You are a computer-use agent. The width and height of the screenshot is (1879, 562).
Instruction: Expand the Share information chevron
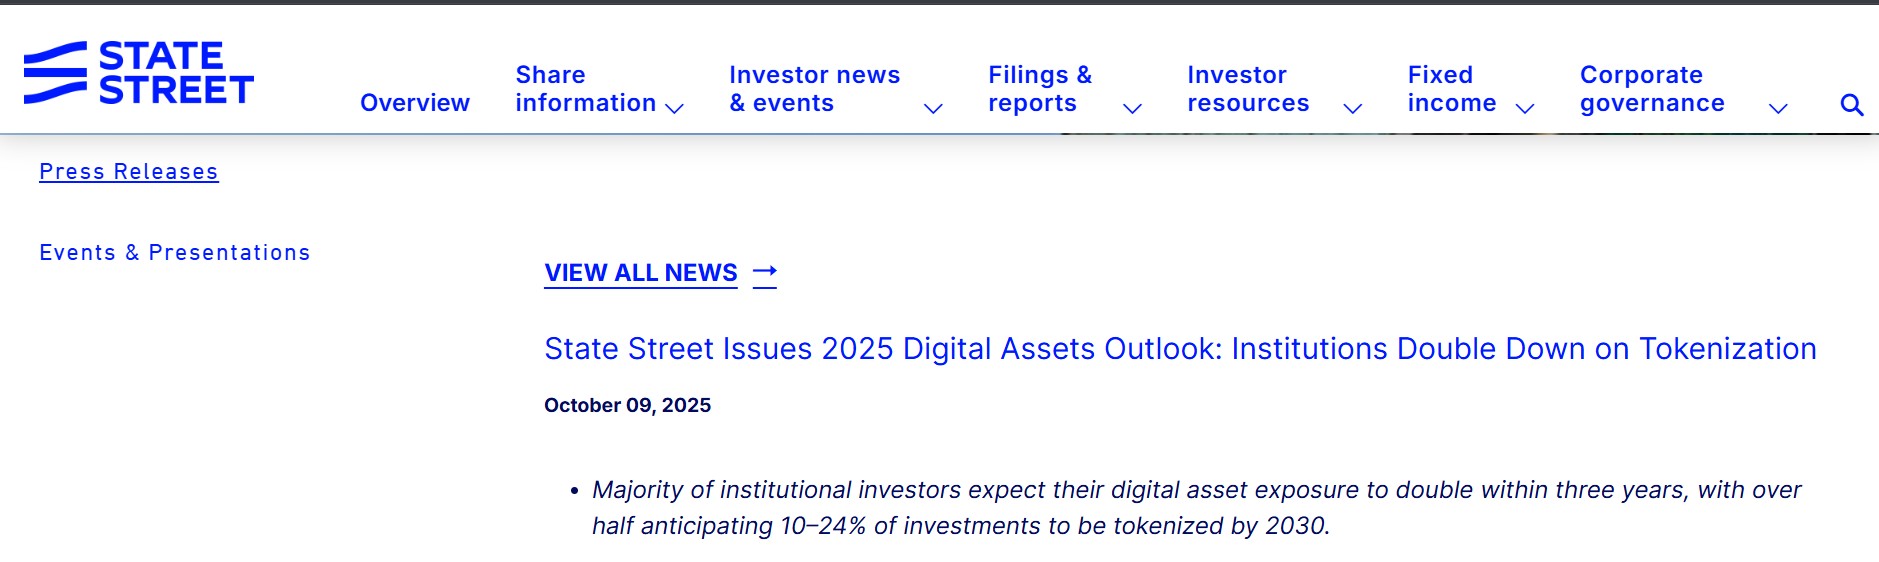pos(675,108)
